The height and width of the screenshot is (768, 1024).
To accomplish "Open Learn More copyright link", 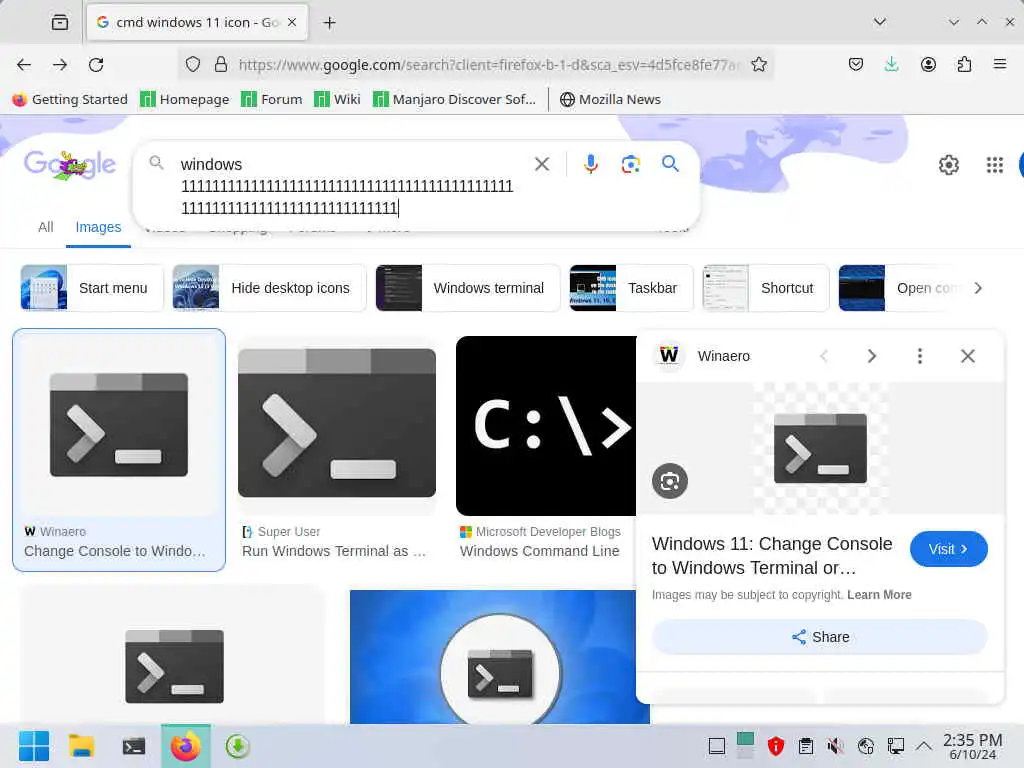I will 879,595.
